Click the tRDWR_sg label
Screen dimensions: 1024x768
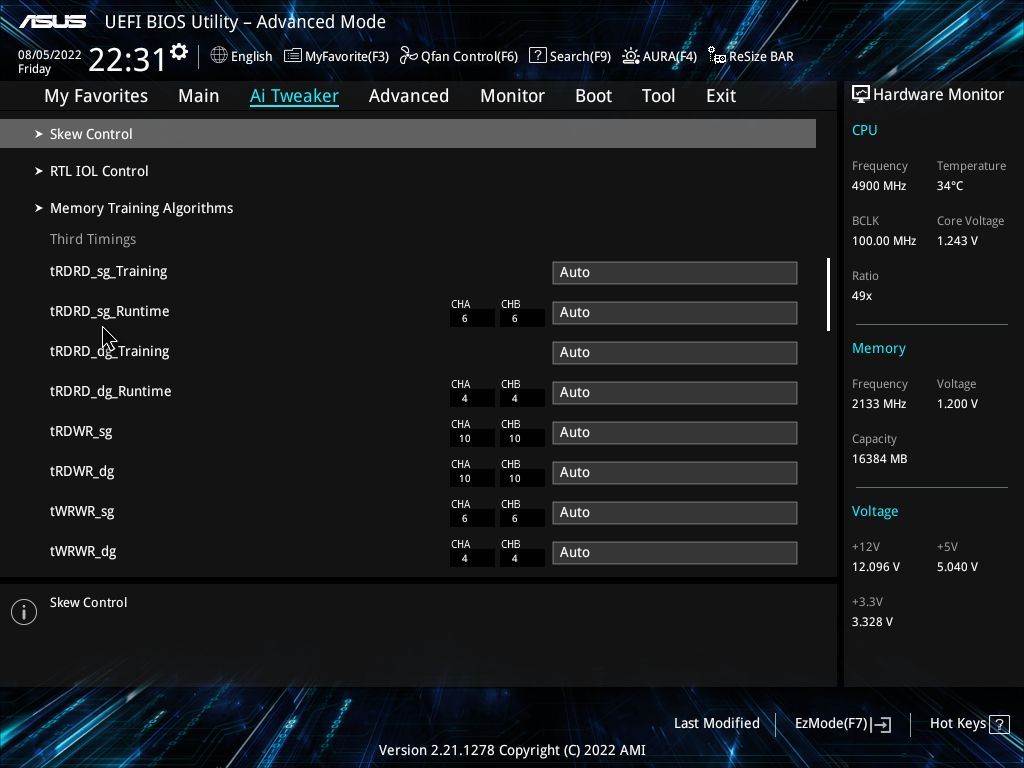point(81,432)
